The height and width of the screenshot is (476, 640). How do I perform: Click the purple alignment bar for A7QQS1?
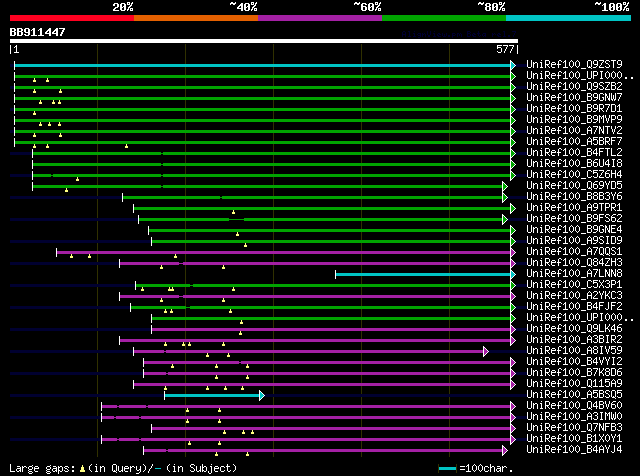[283, 252]
